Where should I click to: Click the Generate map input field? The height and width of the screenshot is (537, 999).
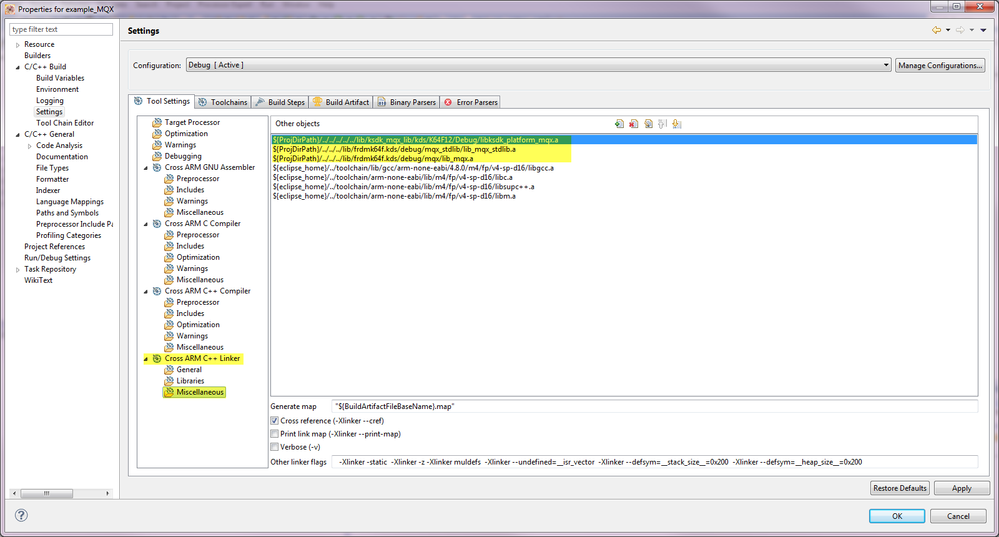click(x=655, y=406)
